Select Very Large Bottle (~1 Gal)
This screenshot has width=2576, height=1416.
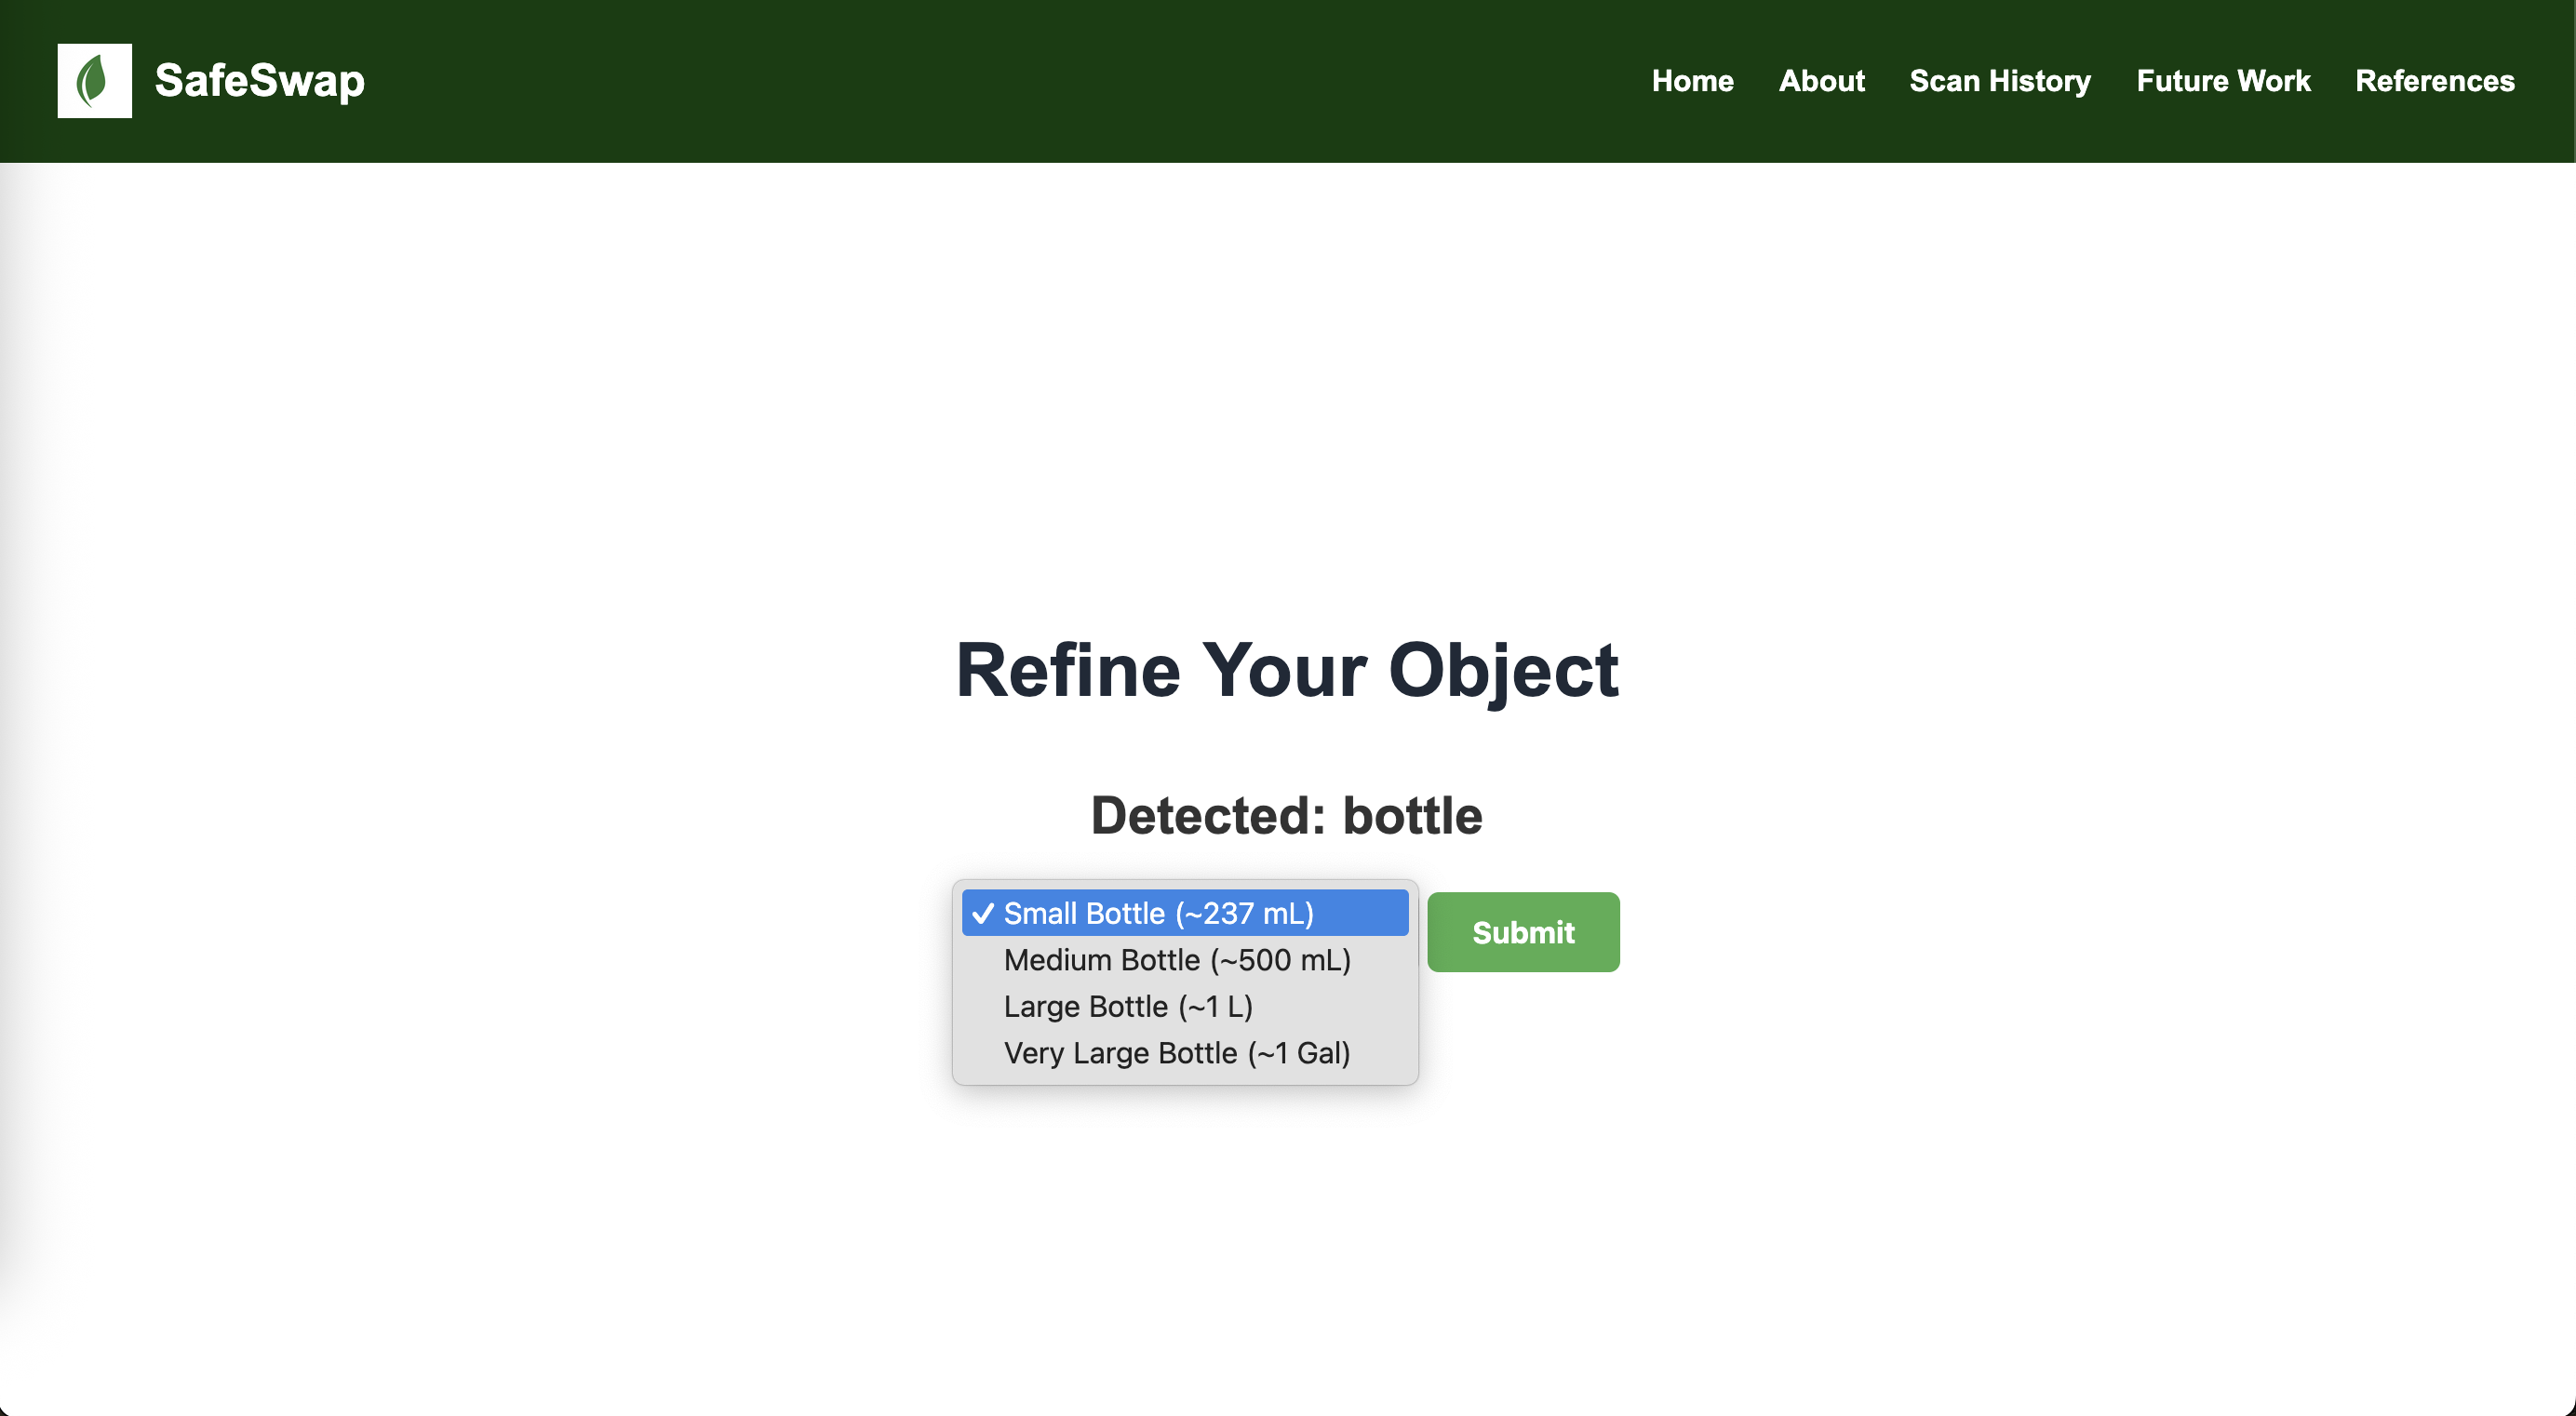point(1176,1053)
